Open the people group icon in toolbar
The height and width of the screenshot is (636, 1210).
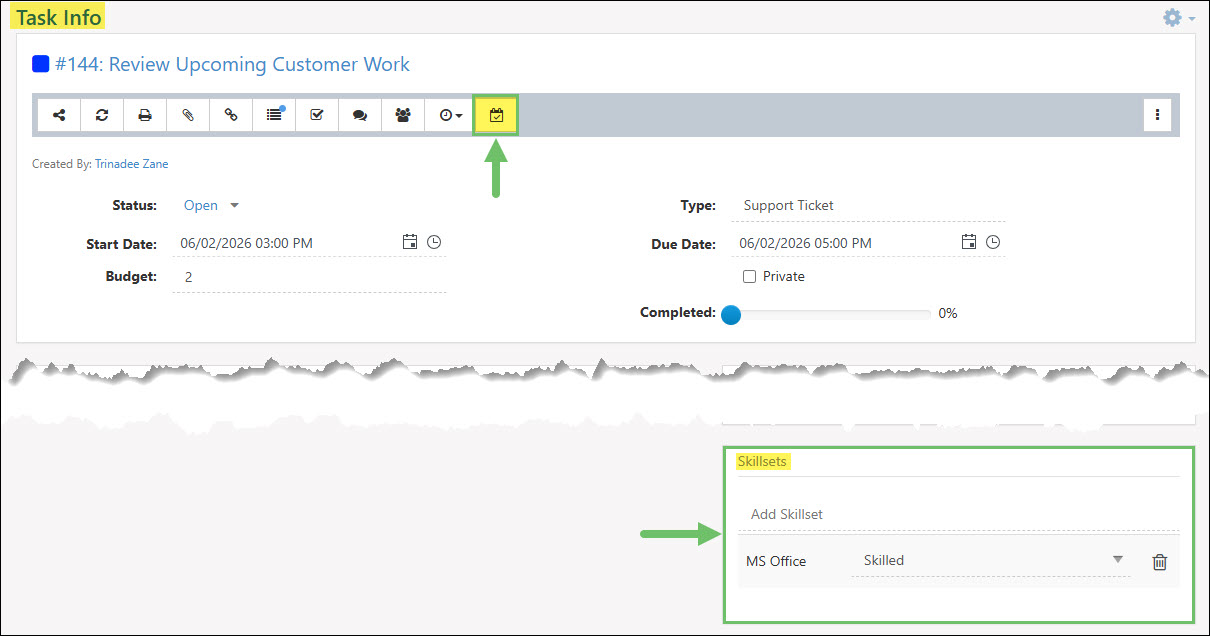pyautogui.click(x=403, y=115)
